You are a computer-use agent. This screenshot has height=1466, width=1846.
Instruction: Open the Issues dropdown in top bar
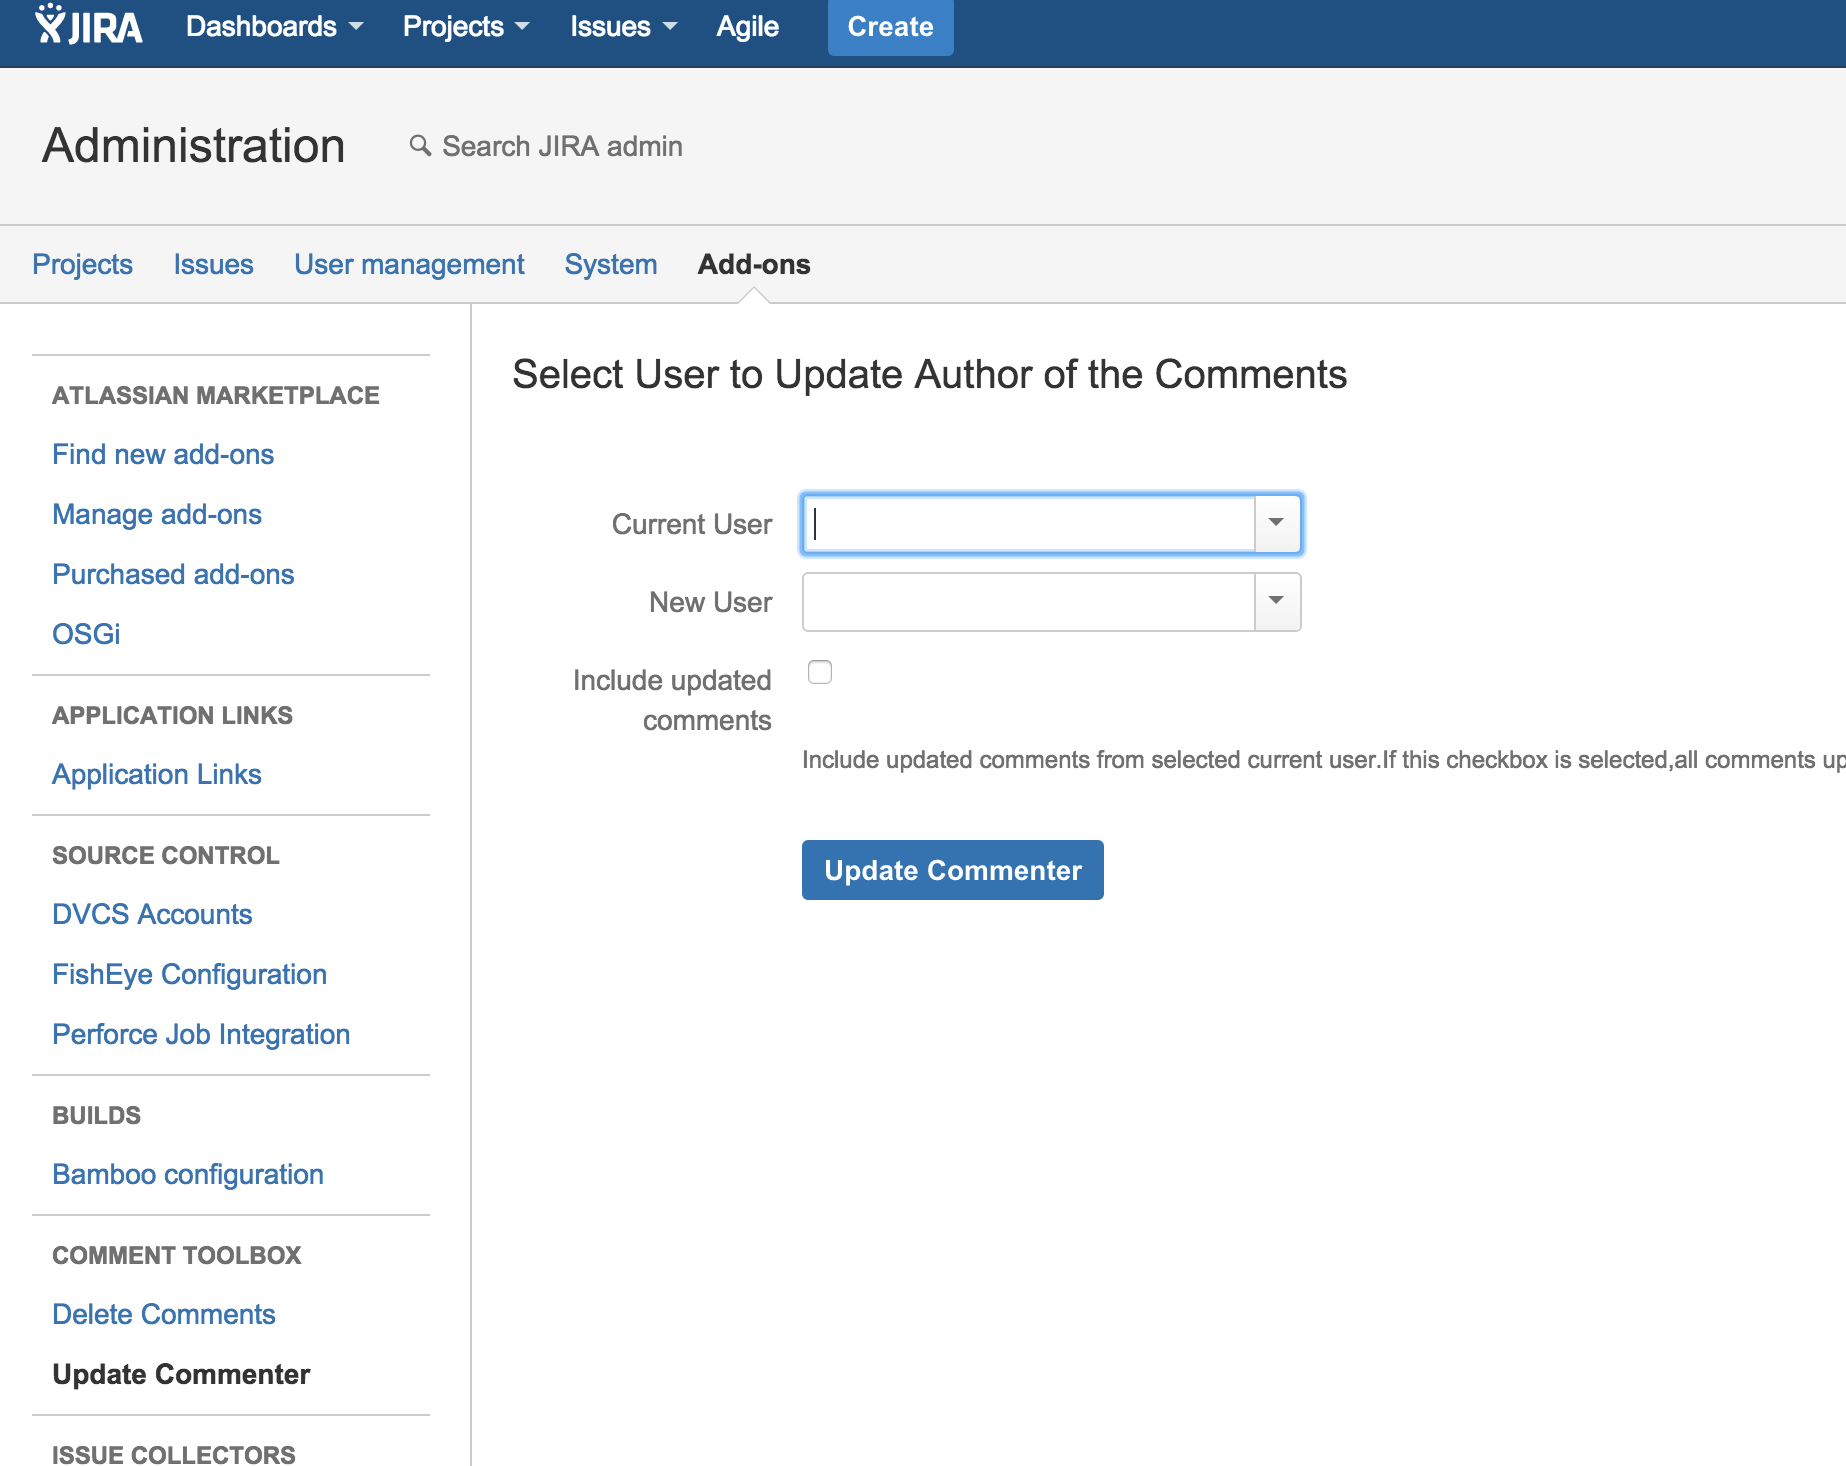click(623, 26)
